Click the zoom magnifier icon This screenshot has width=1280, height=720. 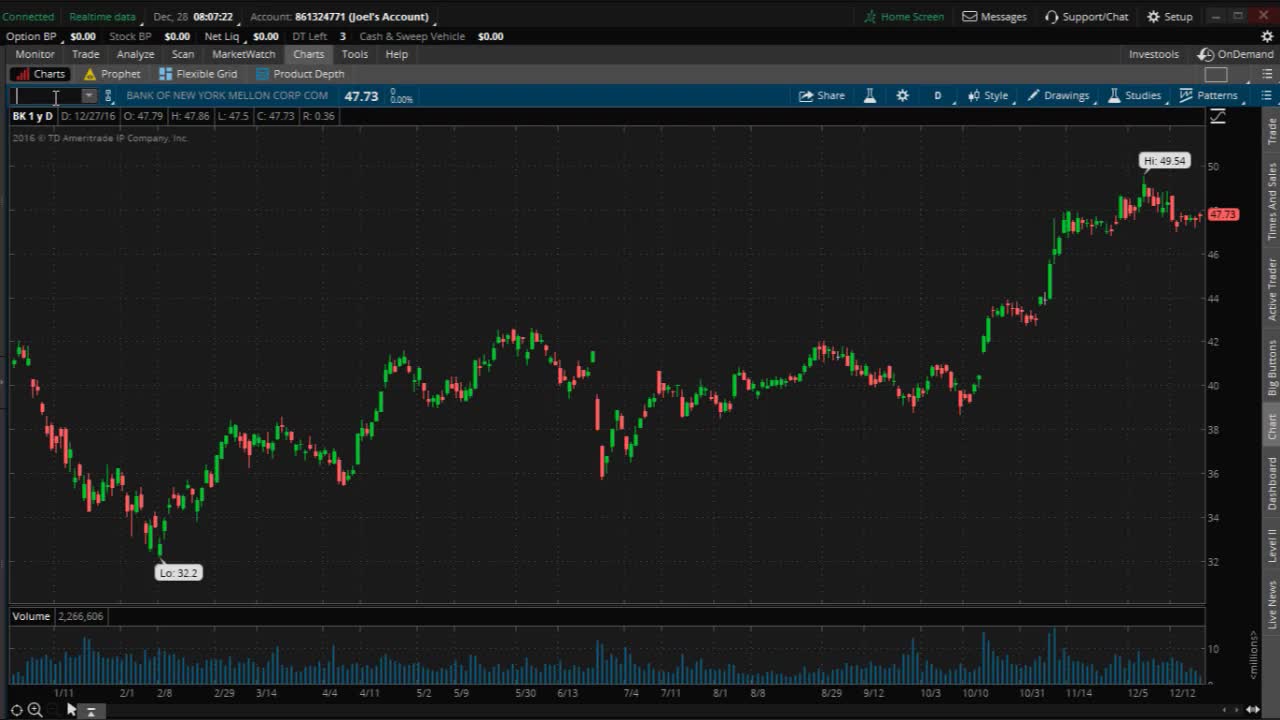[35, 710]
